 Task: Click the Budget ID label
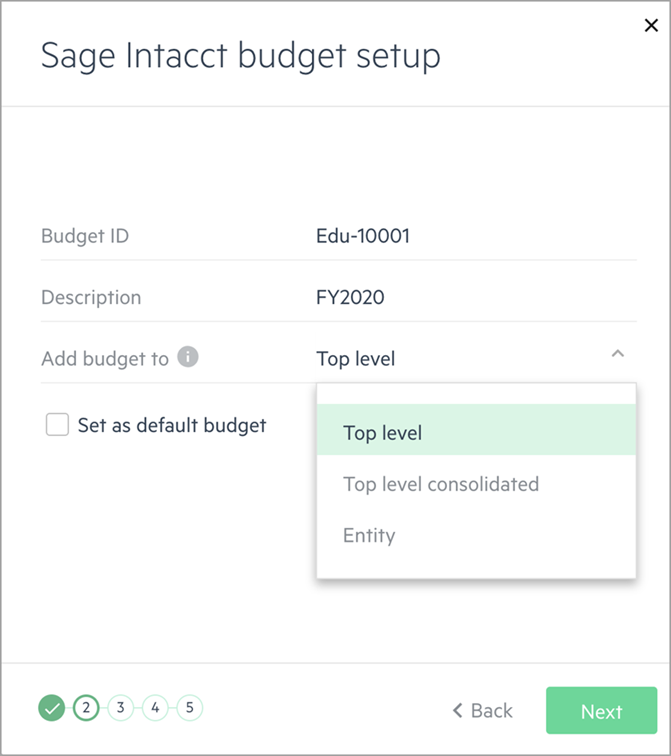pos(85,236)
